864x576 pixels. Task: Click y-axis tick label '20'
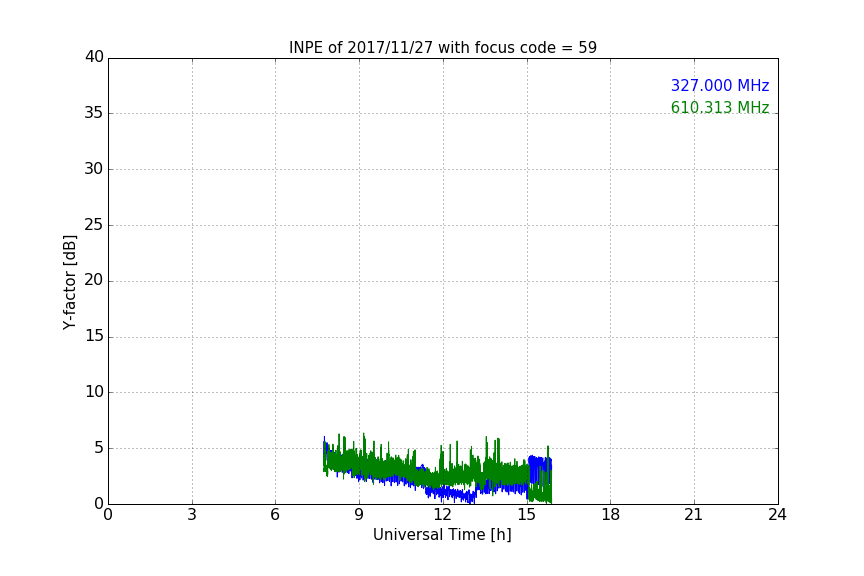pyautogui.click(x=94, y=280)
